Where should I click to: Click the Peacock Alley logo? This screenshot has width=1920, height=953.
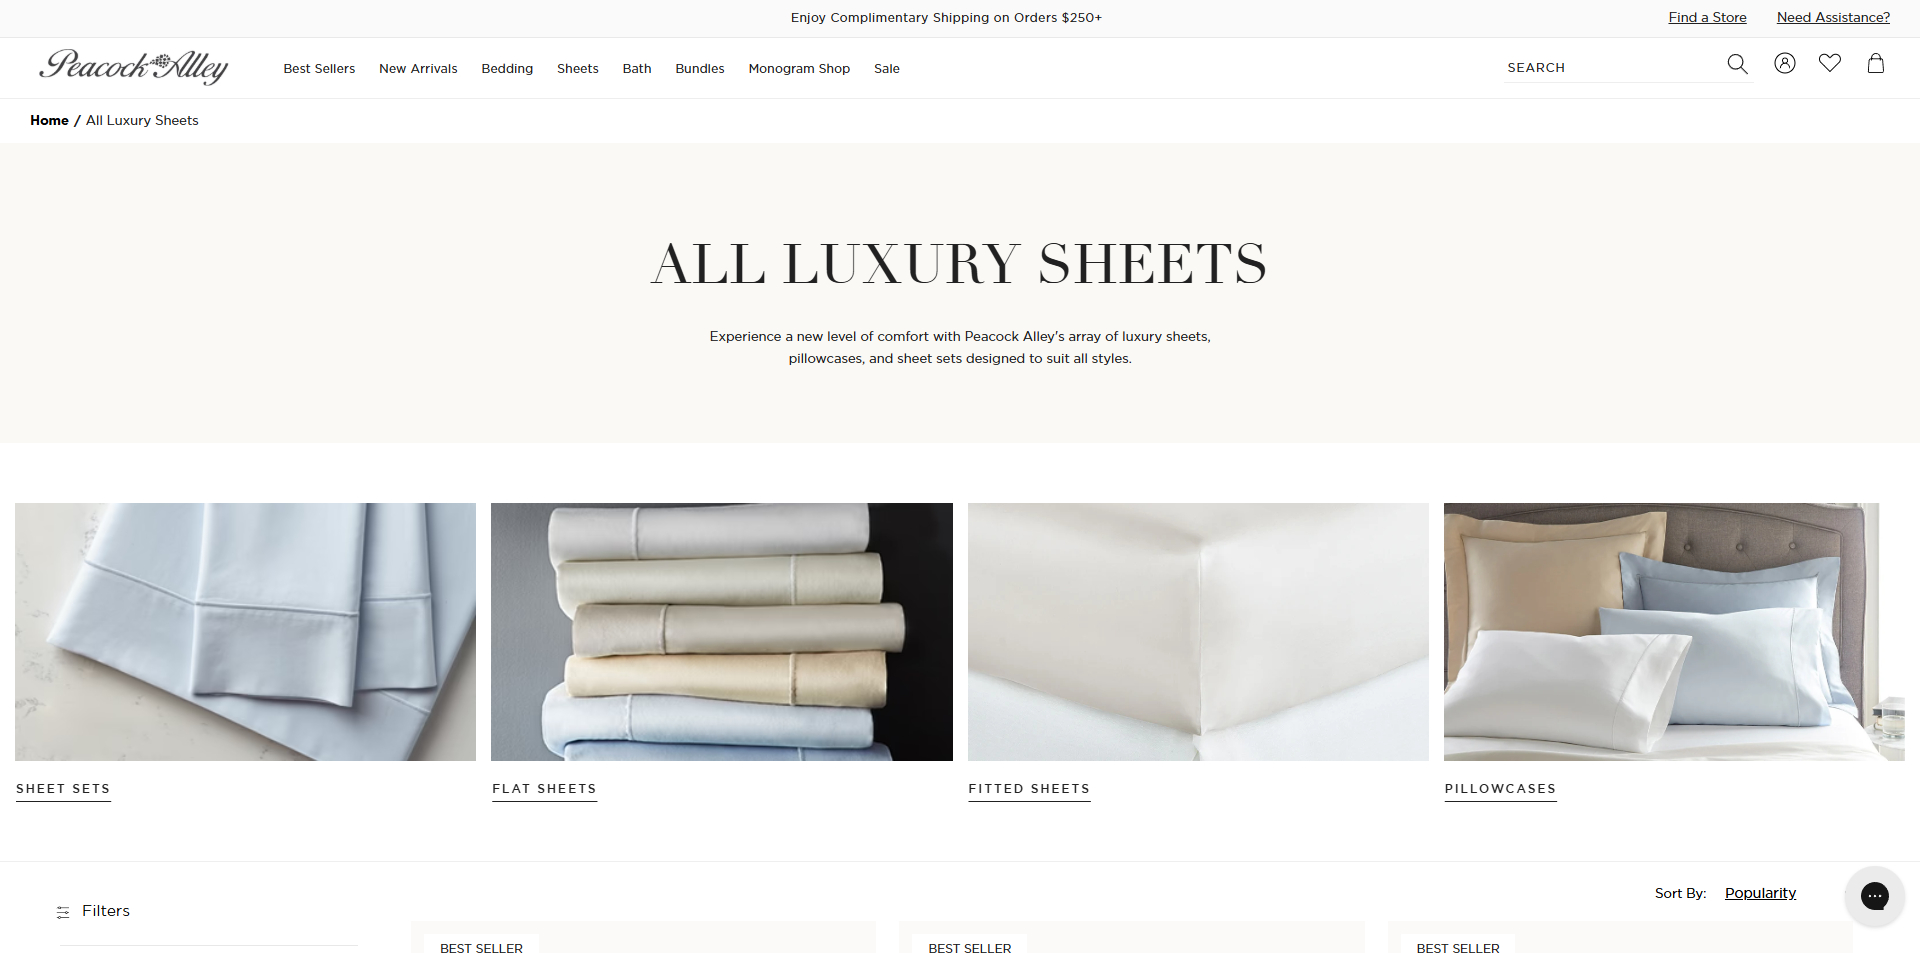(134, 67)
